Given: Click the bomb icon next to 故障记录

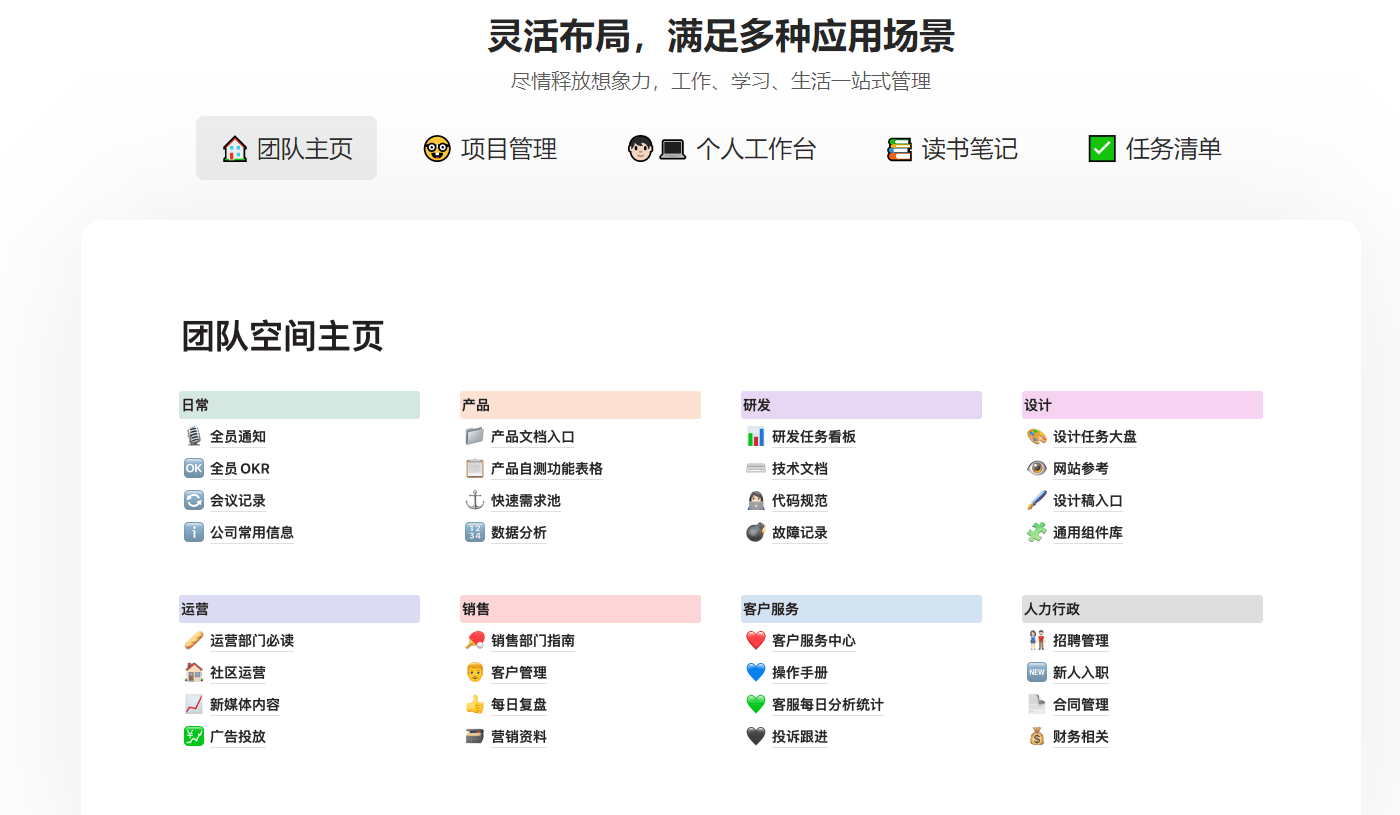Looking at the screenshot, I should coord(755,533).
